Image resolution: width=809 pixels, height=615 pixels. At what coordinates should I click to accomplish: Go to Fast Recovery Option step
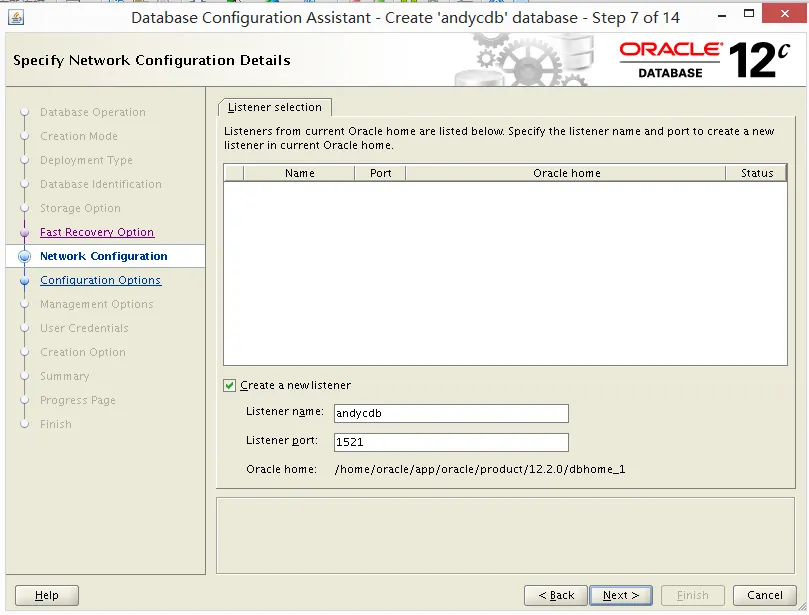97,232
